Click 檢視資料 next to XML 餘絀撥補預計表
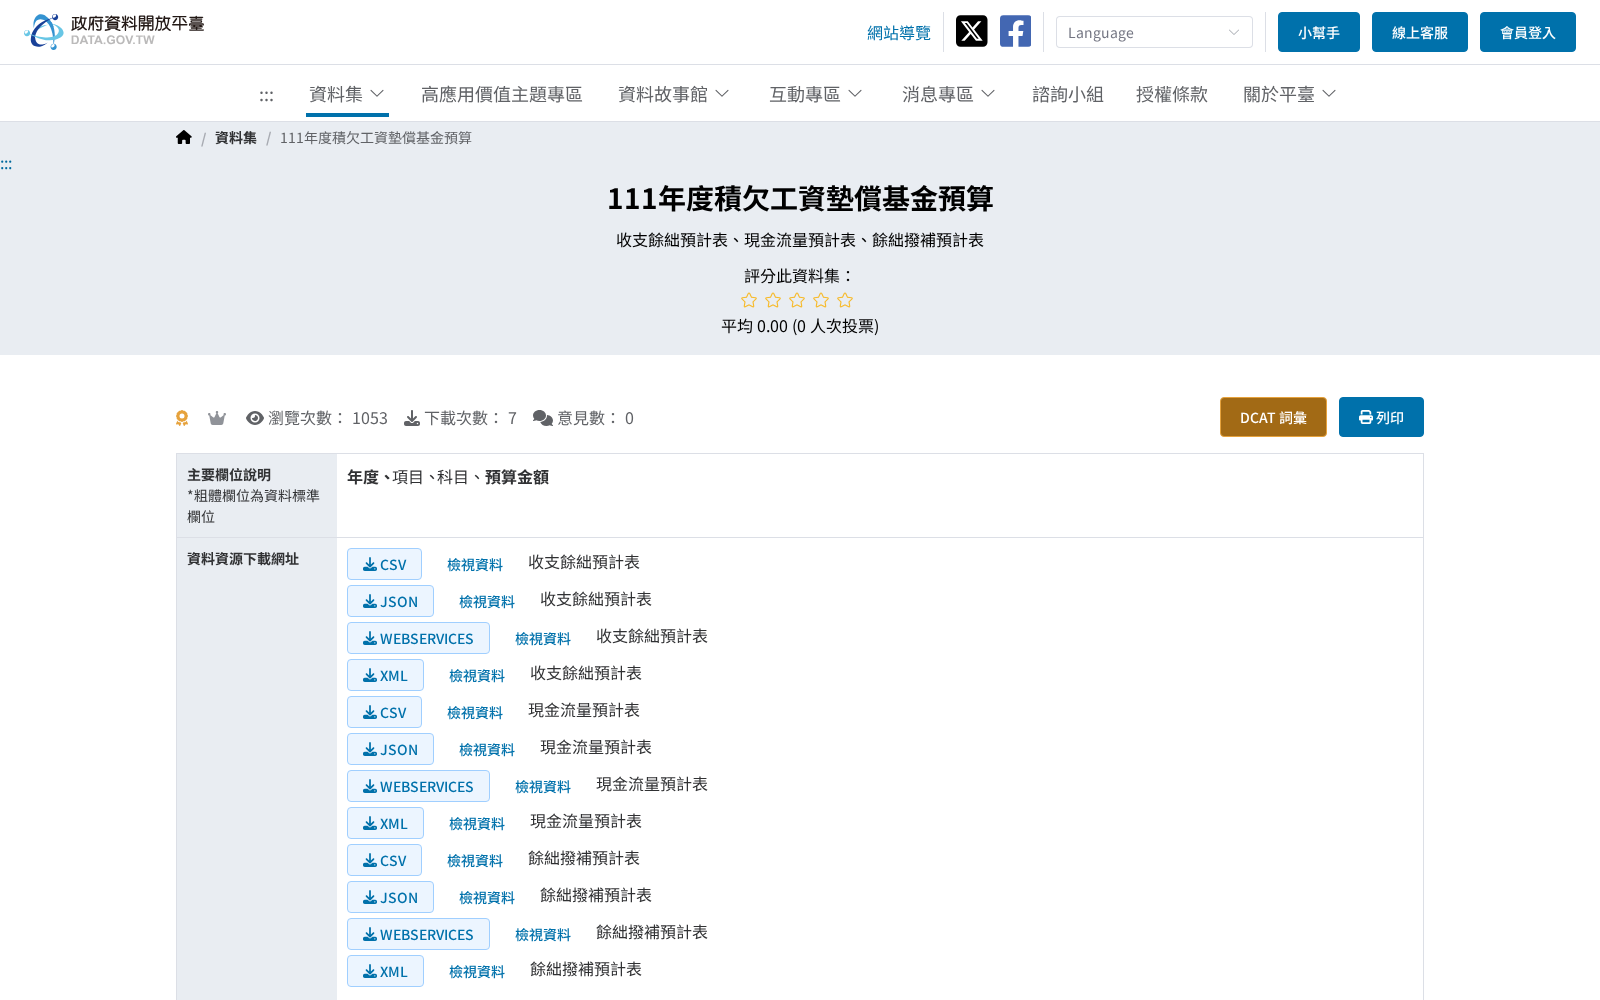Image resolution: width=1600 pixels, height=1000 pixels. [477, 972]
